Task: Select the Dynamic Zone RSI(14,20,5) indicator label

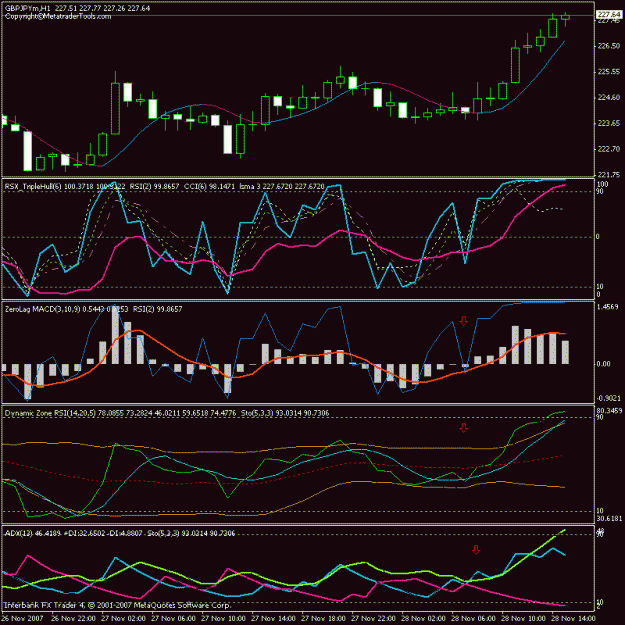Action: pos(50,413)
